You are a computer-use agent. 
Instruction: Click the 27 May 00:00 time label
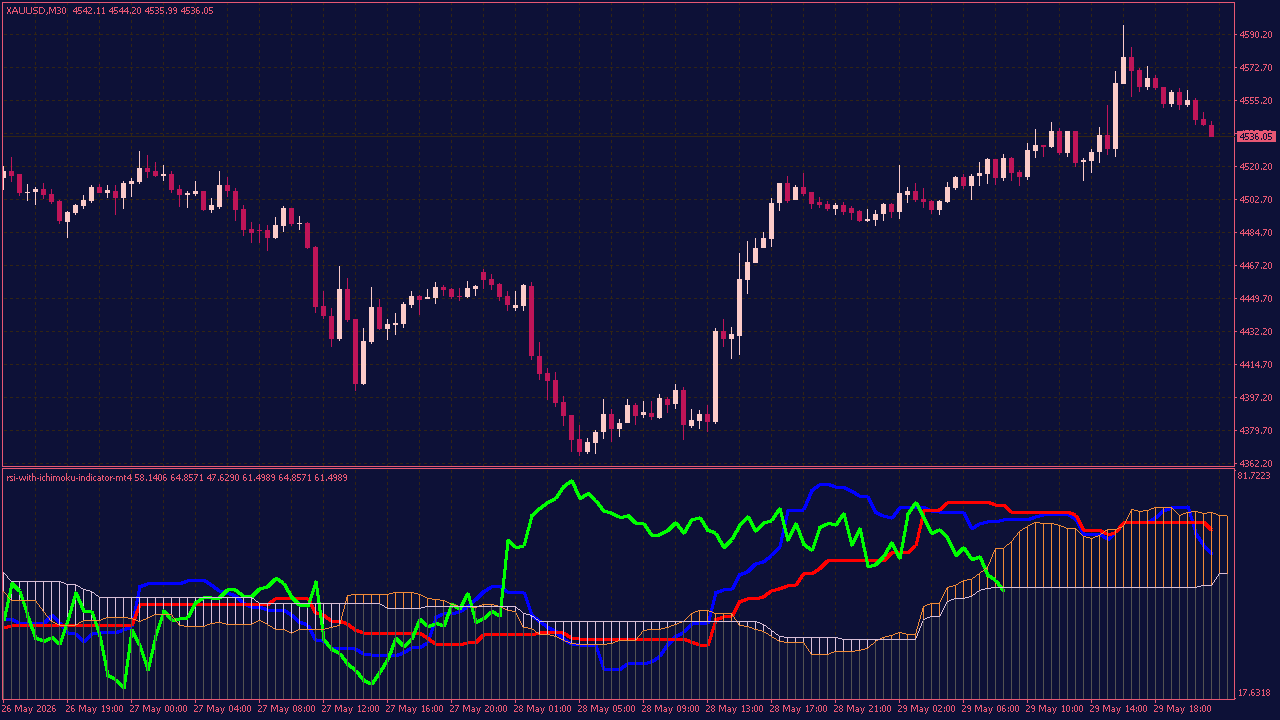pos(158,709)
